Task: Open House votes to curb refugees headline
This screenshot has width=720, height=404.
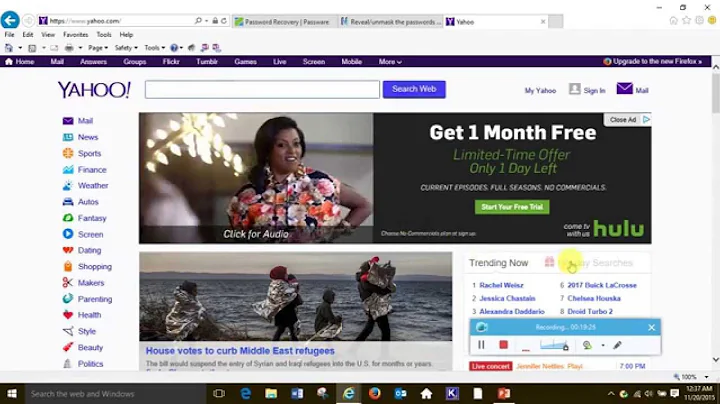Action: 240,351
